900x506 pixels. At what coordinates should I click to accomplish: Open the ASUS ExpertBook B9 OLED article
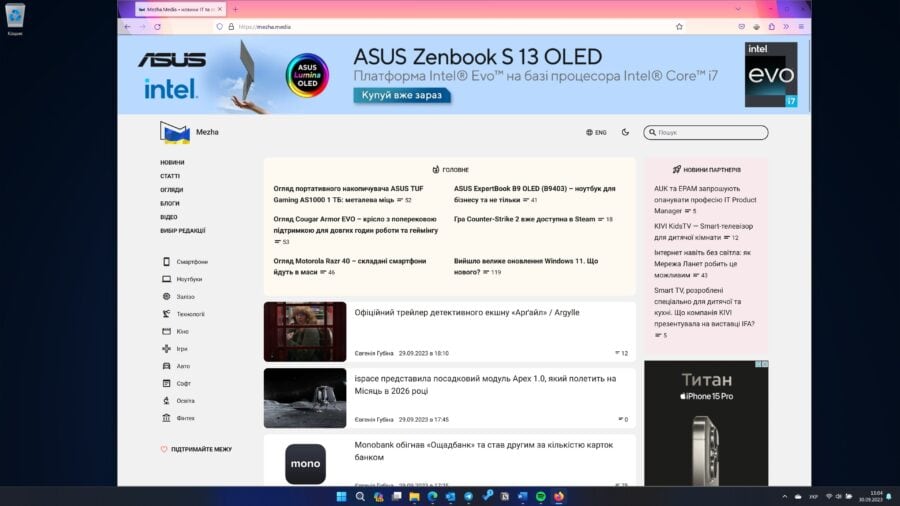coord(534,194)
